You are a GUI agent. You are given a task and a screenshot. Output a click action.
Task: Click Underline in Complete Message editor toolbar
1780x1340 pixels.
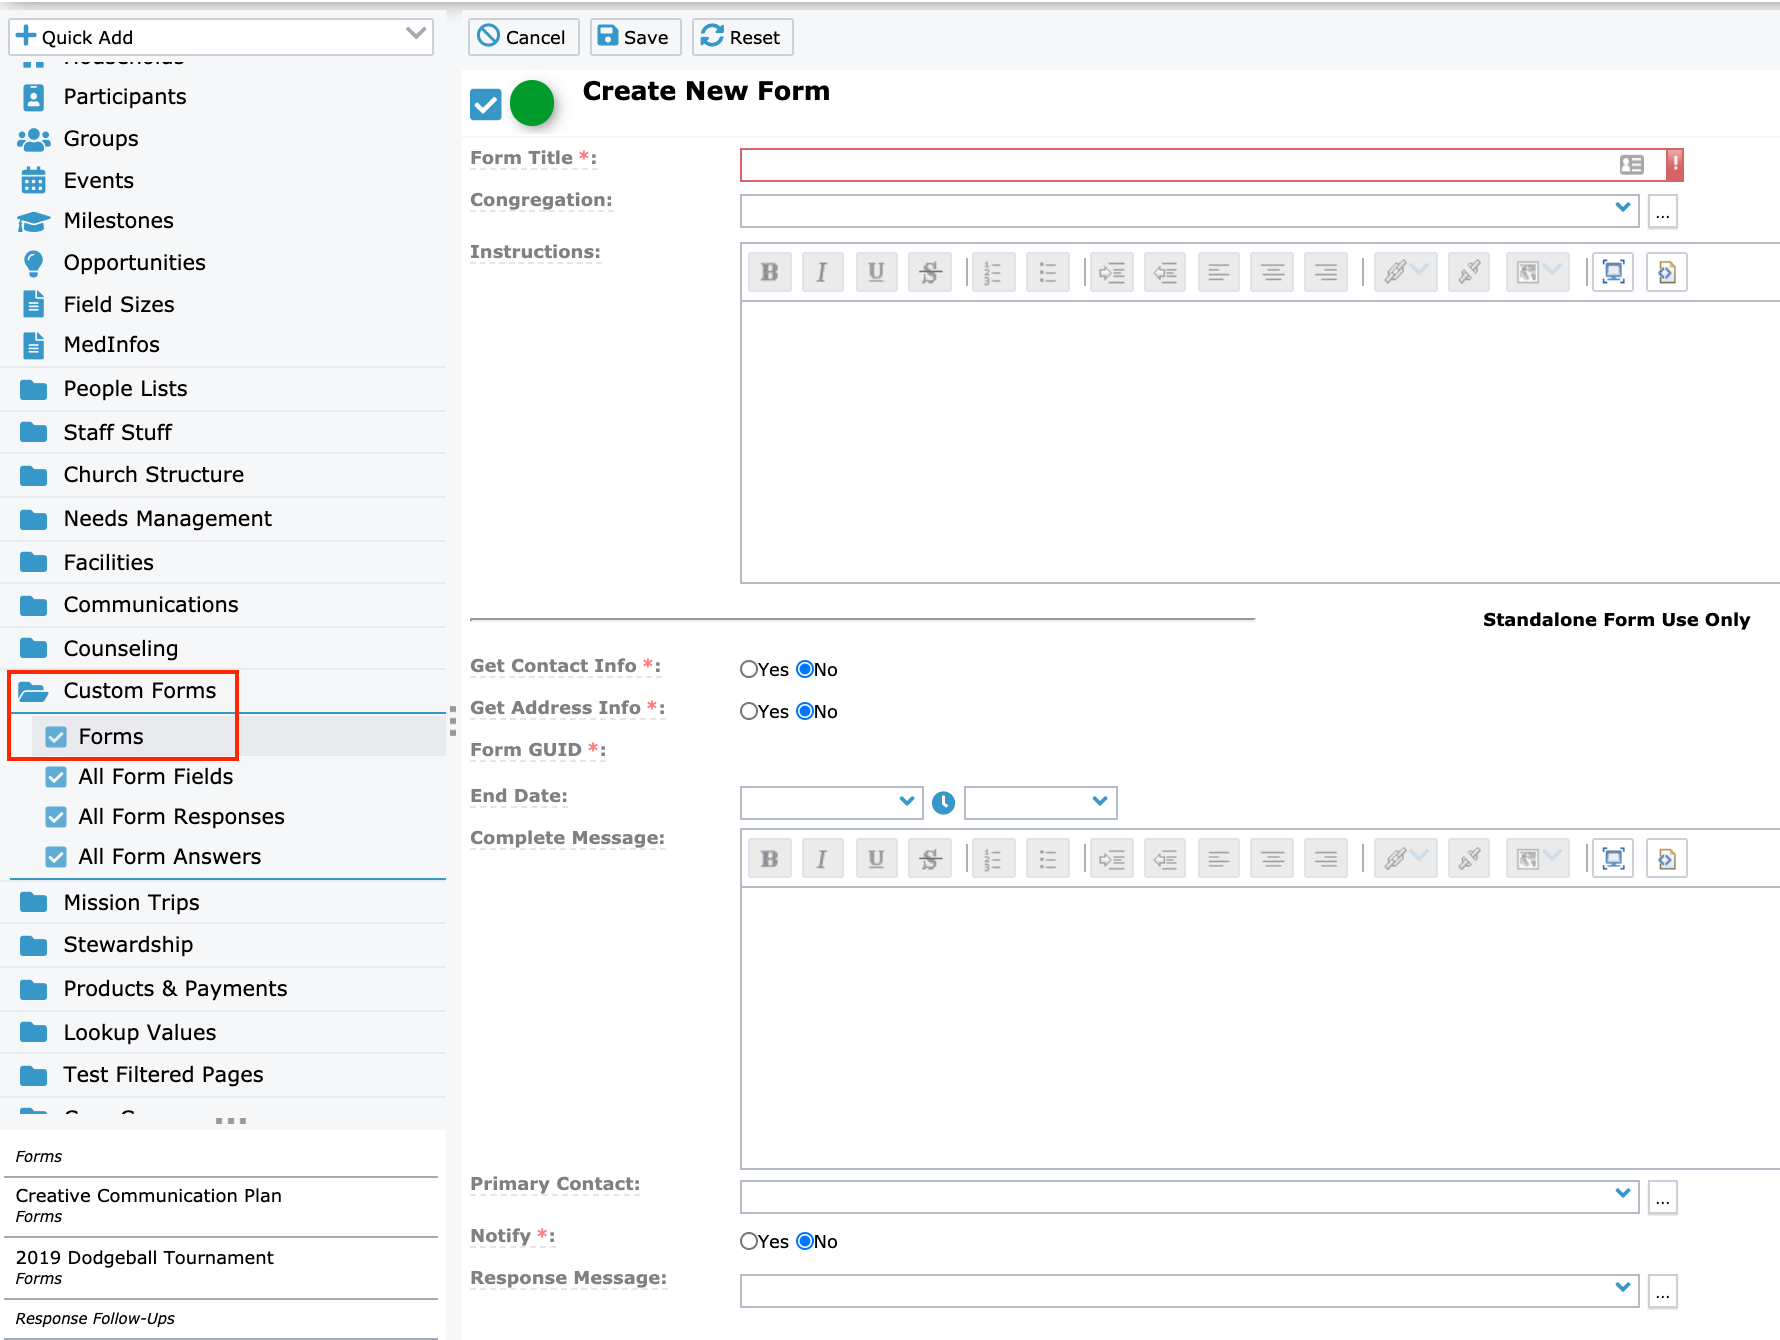876,858
